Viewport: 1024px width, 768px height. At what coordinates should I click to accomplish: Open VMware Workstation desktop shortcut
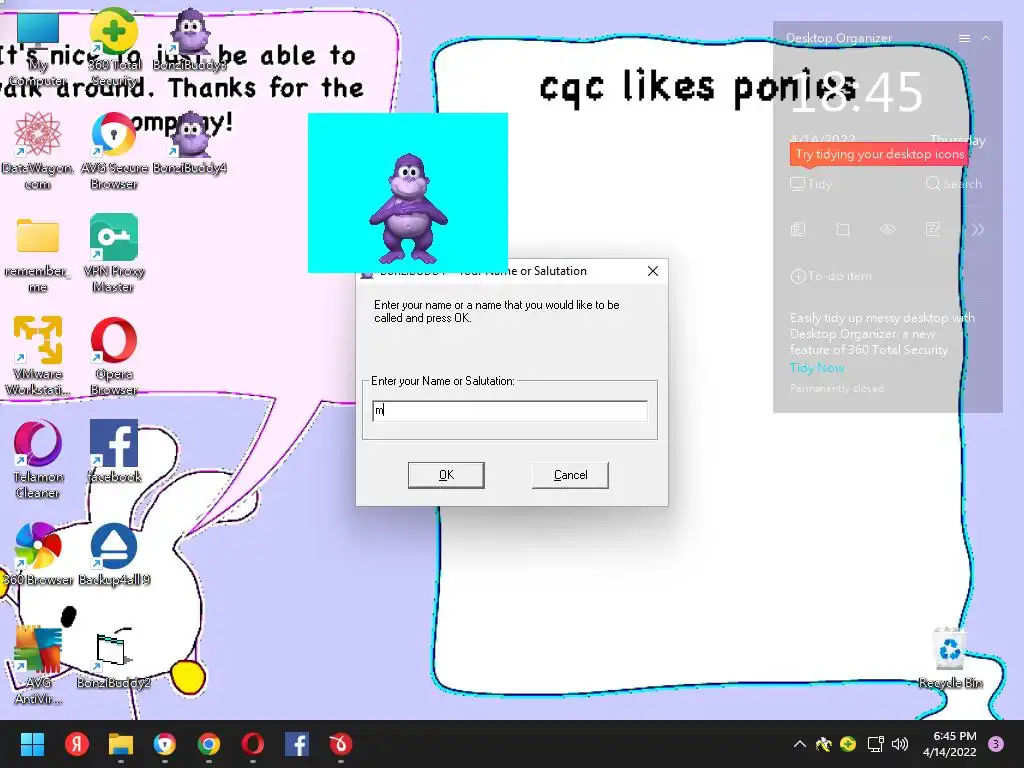pos(37,356)
